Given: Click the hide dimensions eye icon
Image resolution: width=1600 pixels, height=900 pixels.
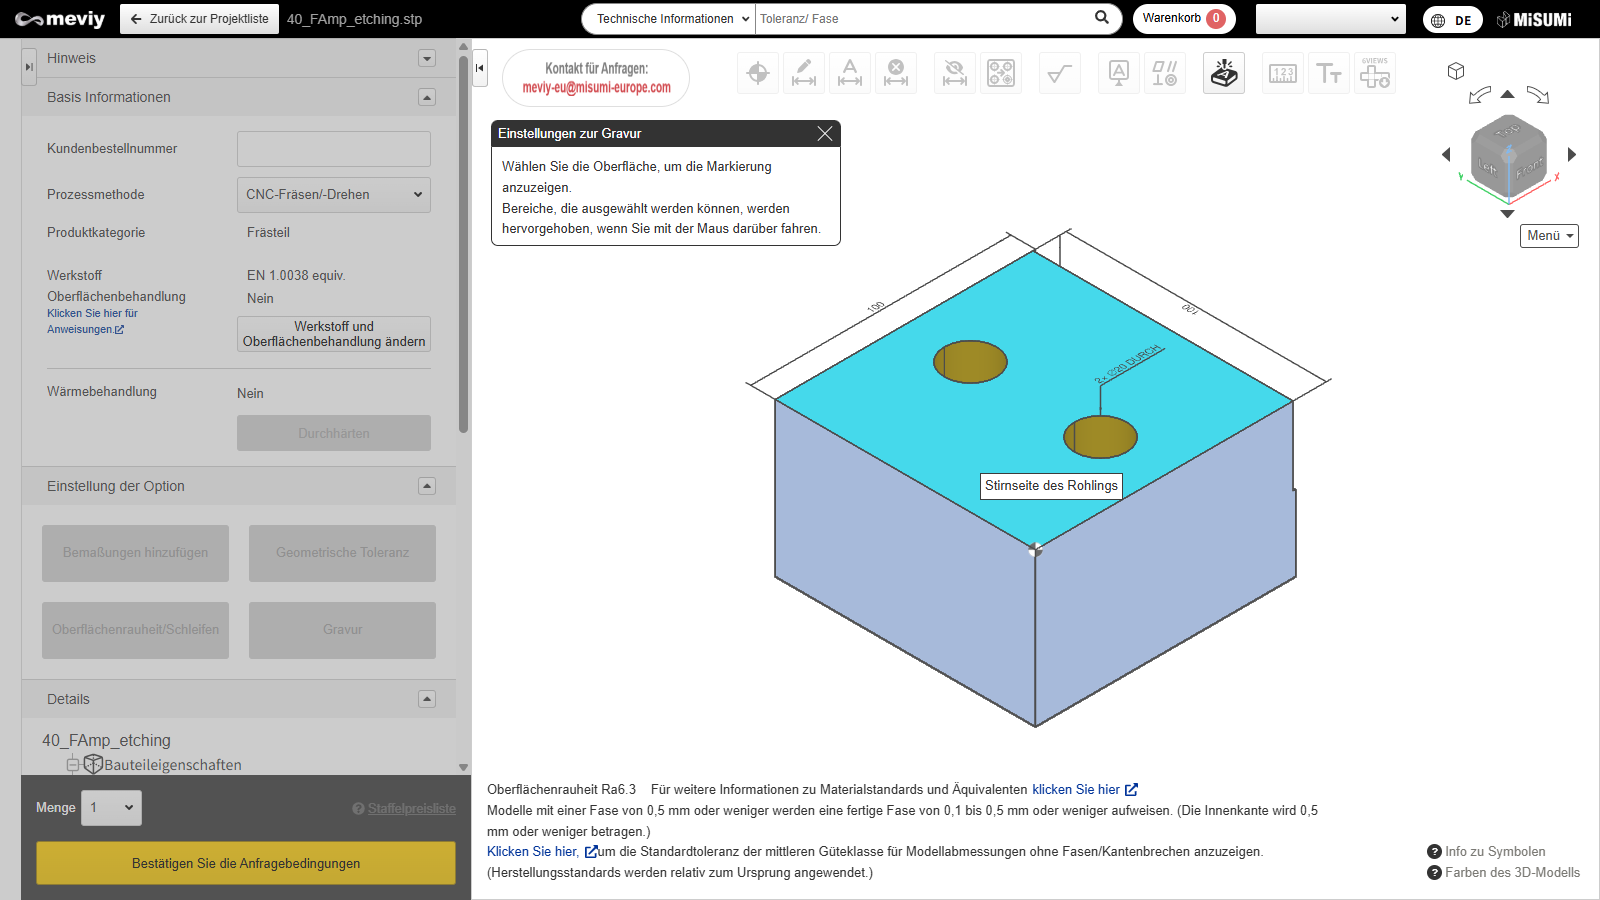Looking at the screenshot, I should click(x=954, y=73).
